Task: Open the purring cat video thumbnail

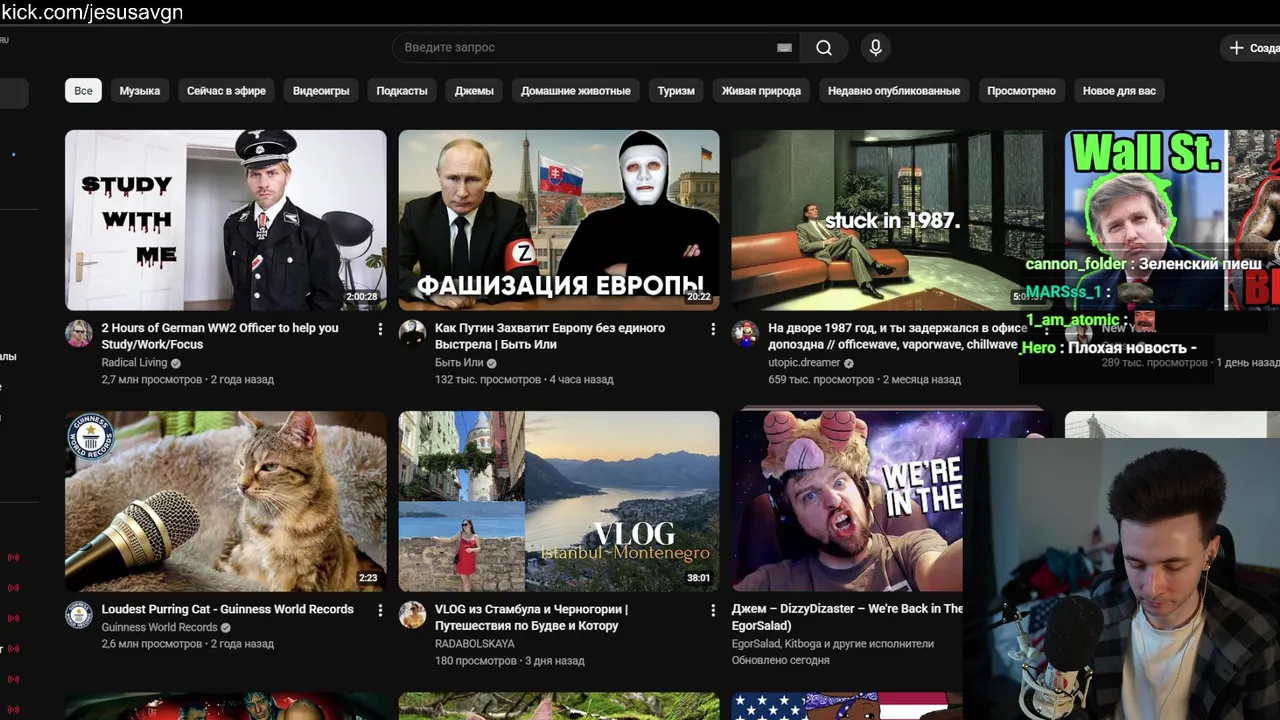Action: [226, 501]
